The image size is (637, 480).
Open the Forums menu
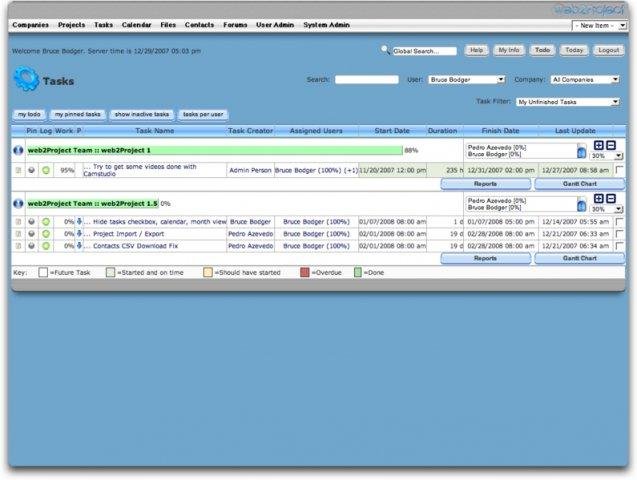(x=235, y=25)
